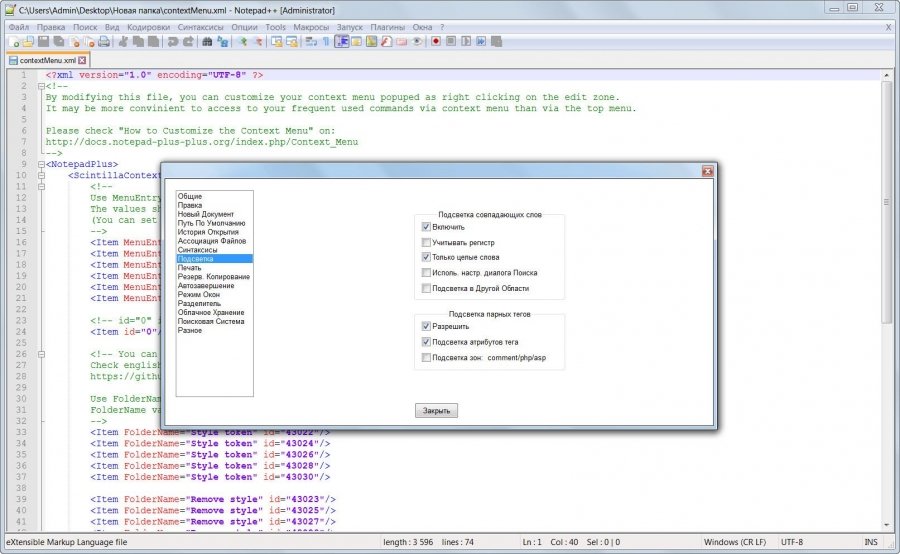Viewport: 900px width, 554px height.
Task: Start macro recording with the red record icon
Action: coord(435,42)
